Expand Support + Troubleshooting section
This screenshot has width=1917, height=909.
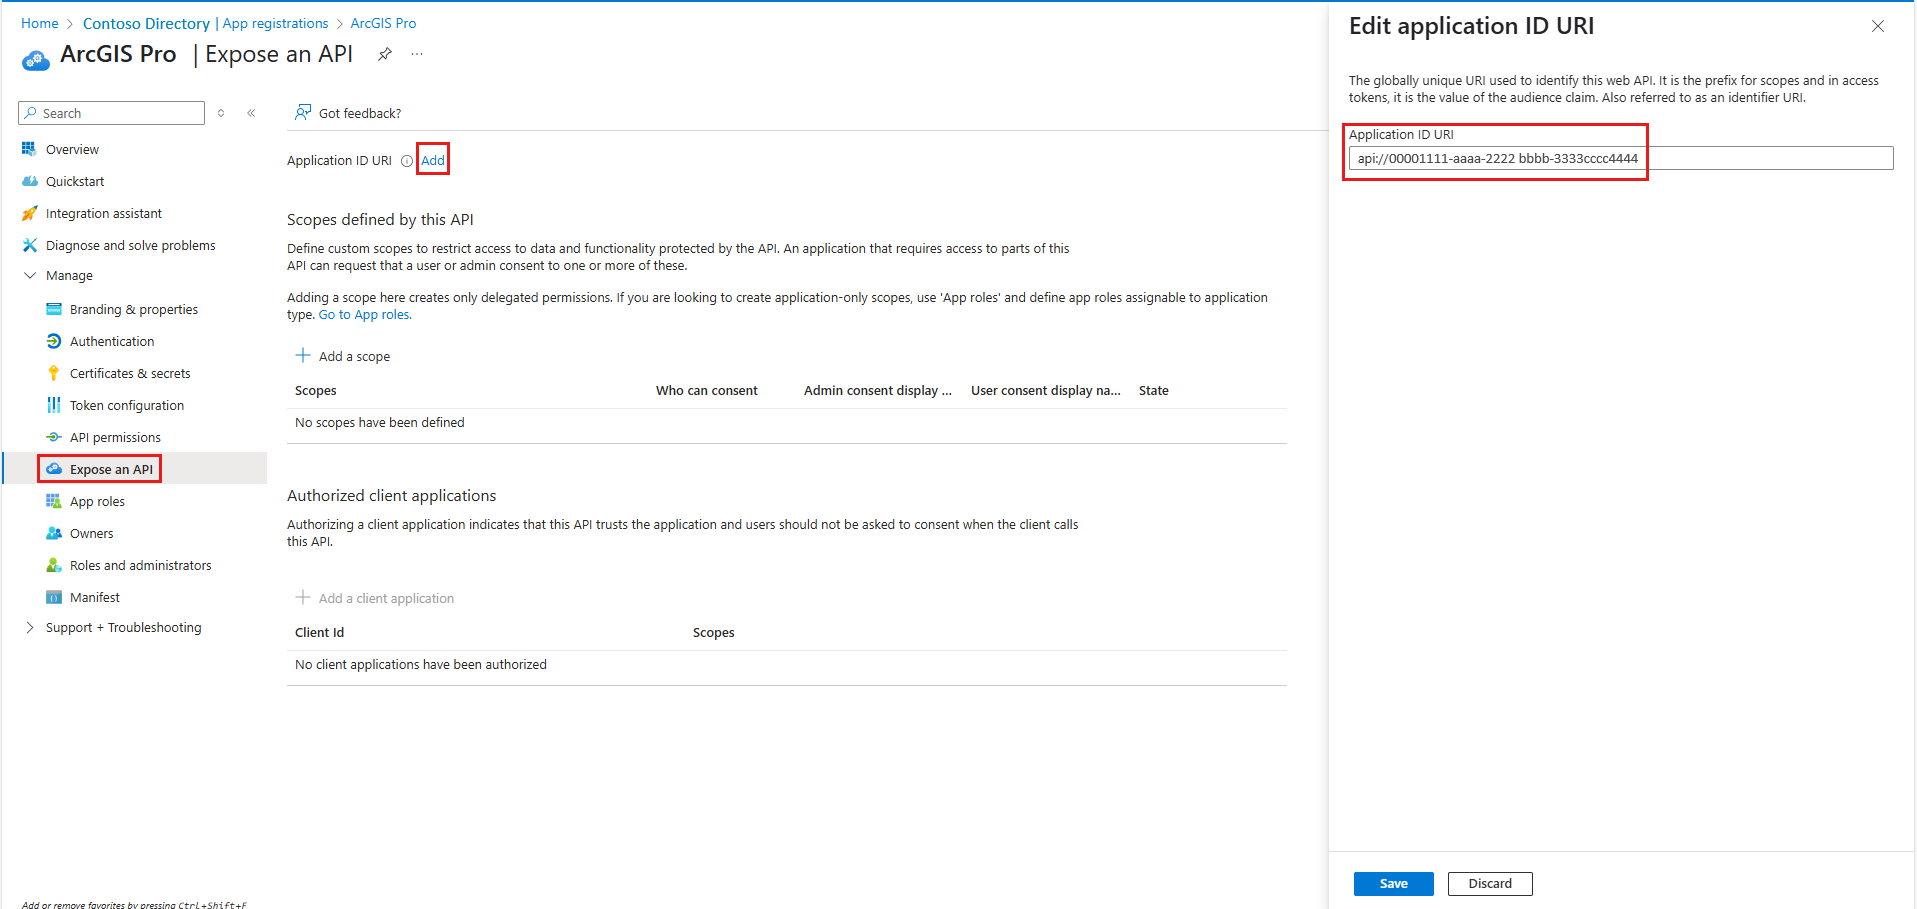[30, 627]
